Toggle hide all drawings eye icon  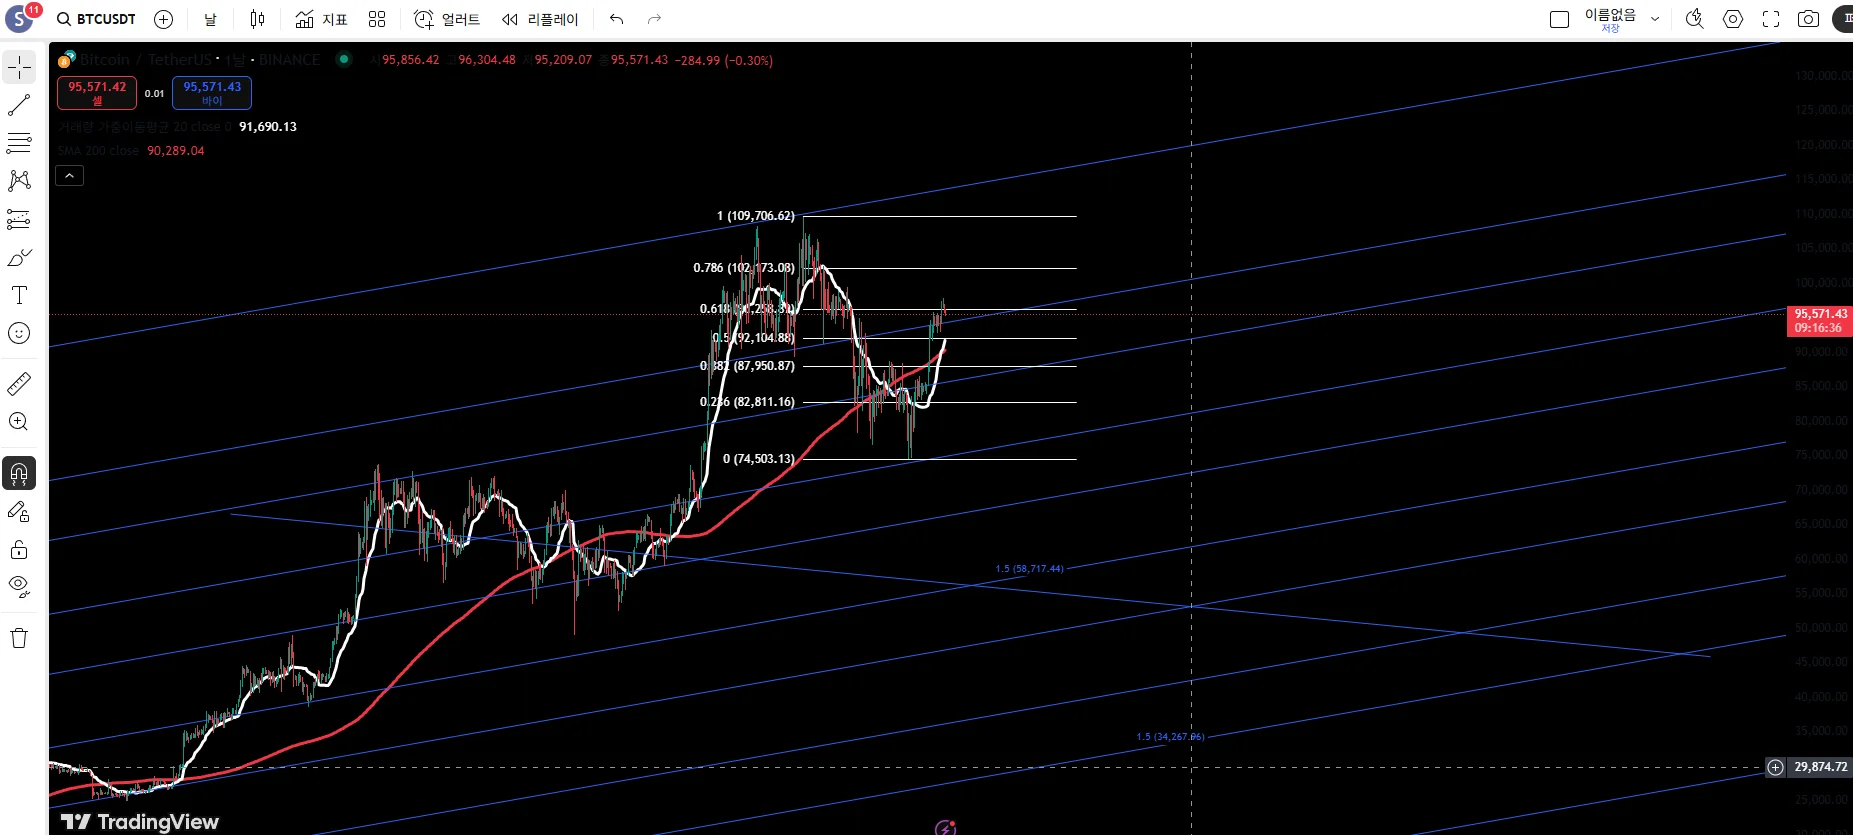click(19, 587)
